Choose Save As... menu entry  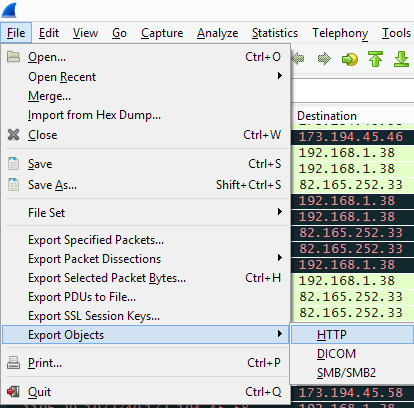point(145,185)
